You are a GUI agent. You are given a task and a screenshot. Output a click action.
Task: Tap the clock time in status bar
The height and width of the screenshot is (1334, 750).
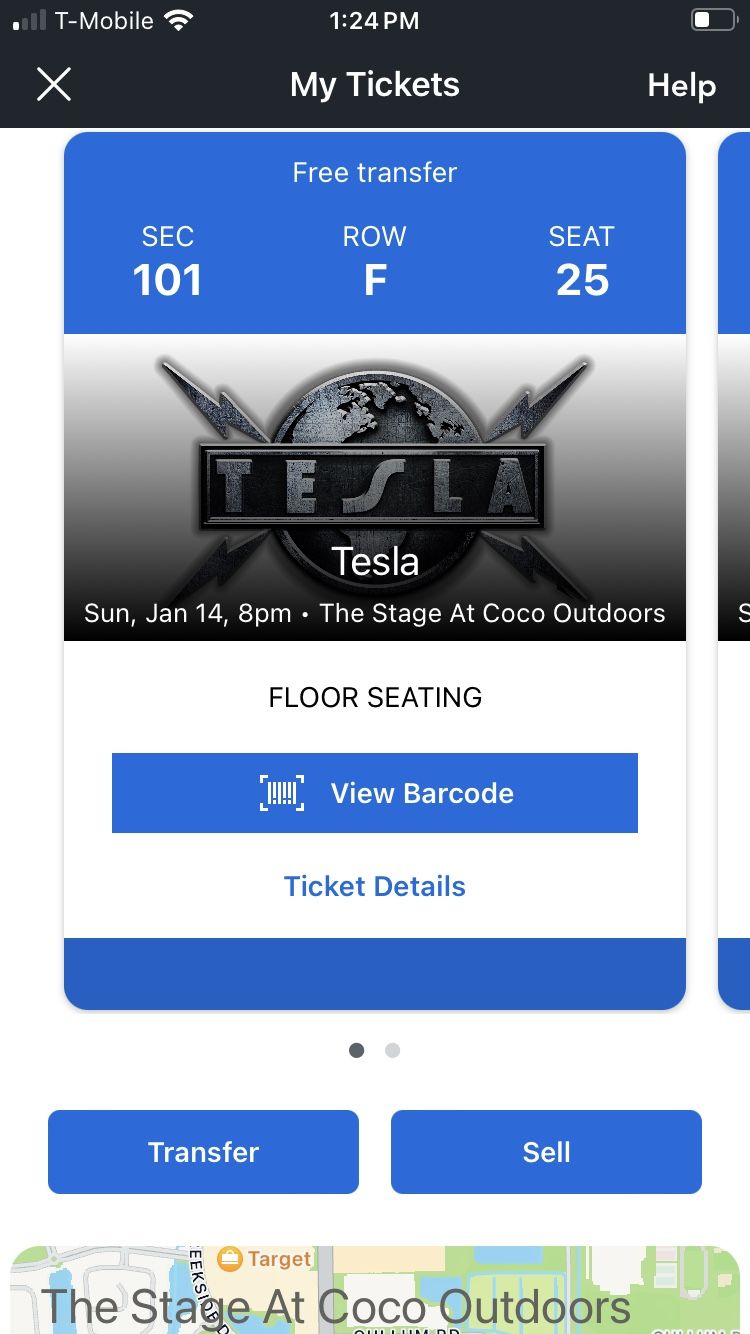pyautogui.click(x=374, y=21)
